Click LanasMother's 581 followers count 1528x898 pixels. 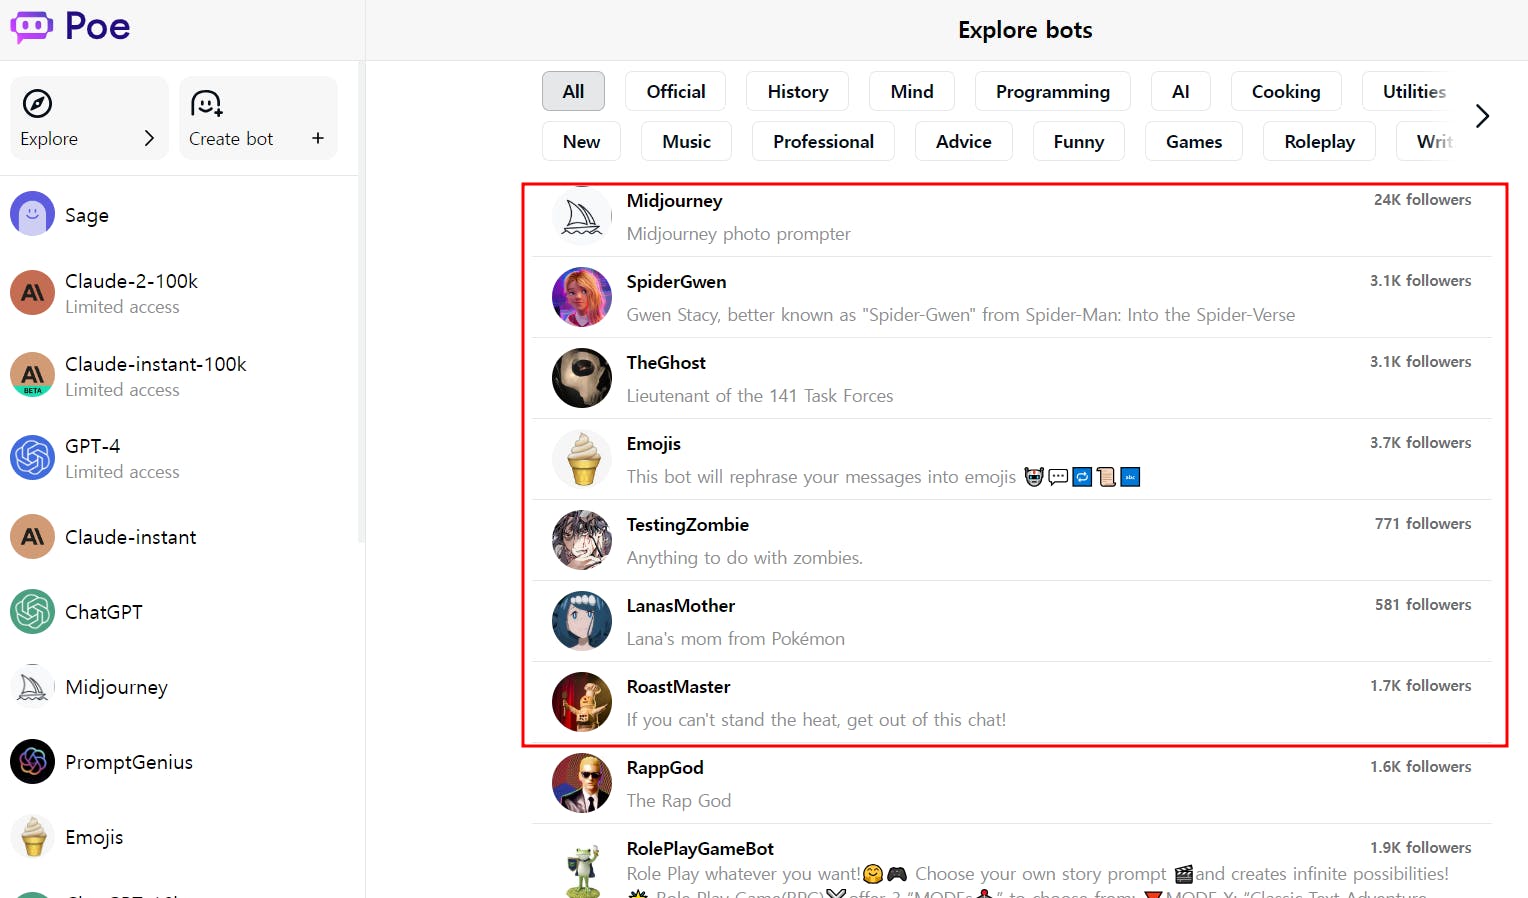point(1423,605)
